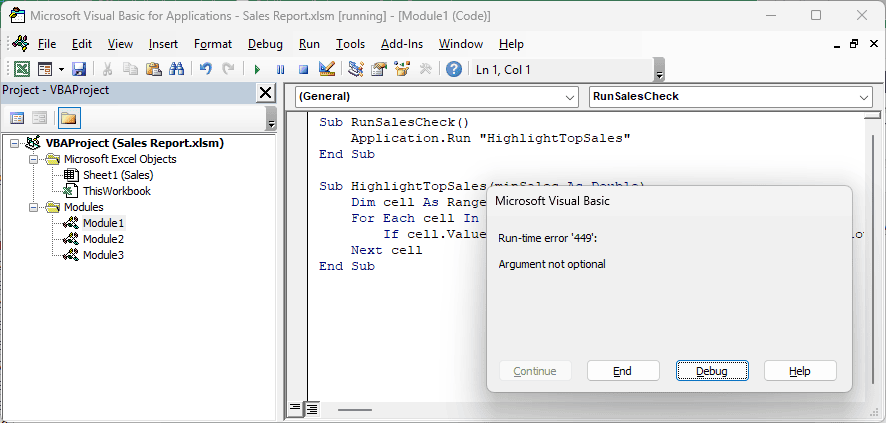Image resolution: width=886 pixels, height=423 pixels.
Task: Select Sheet1 (Sales) in the project tree
Action: [118, 175]
